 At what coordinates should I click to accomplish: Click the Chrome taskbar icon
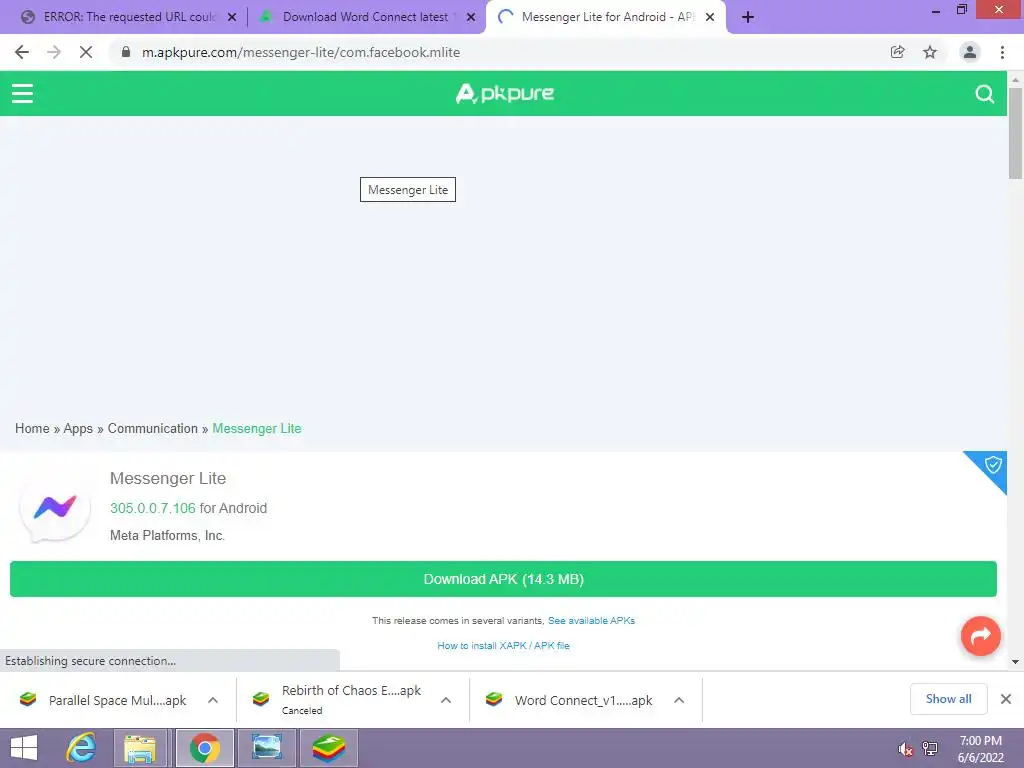[204, 748]
